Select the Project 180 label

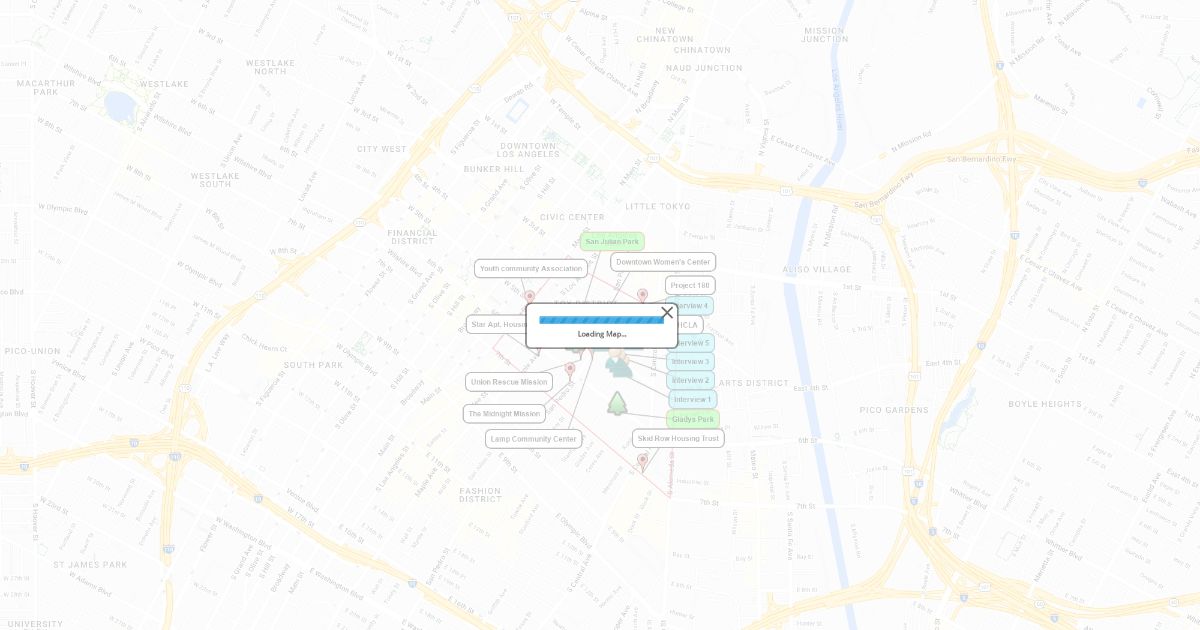click(690, 286)
